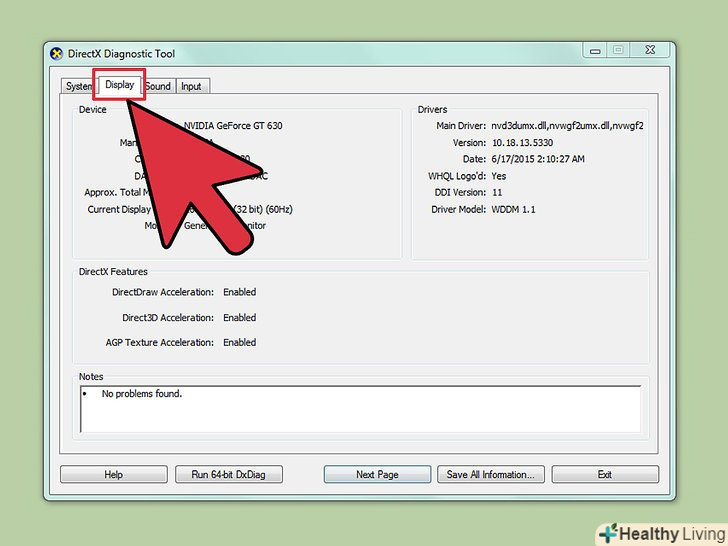Viewport: 728px width, 546px height.
Task: Close the window with the X button
Action: 650,50
